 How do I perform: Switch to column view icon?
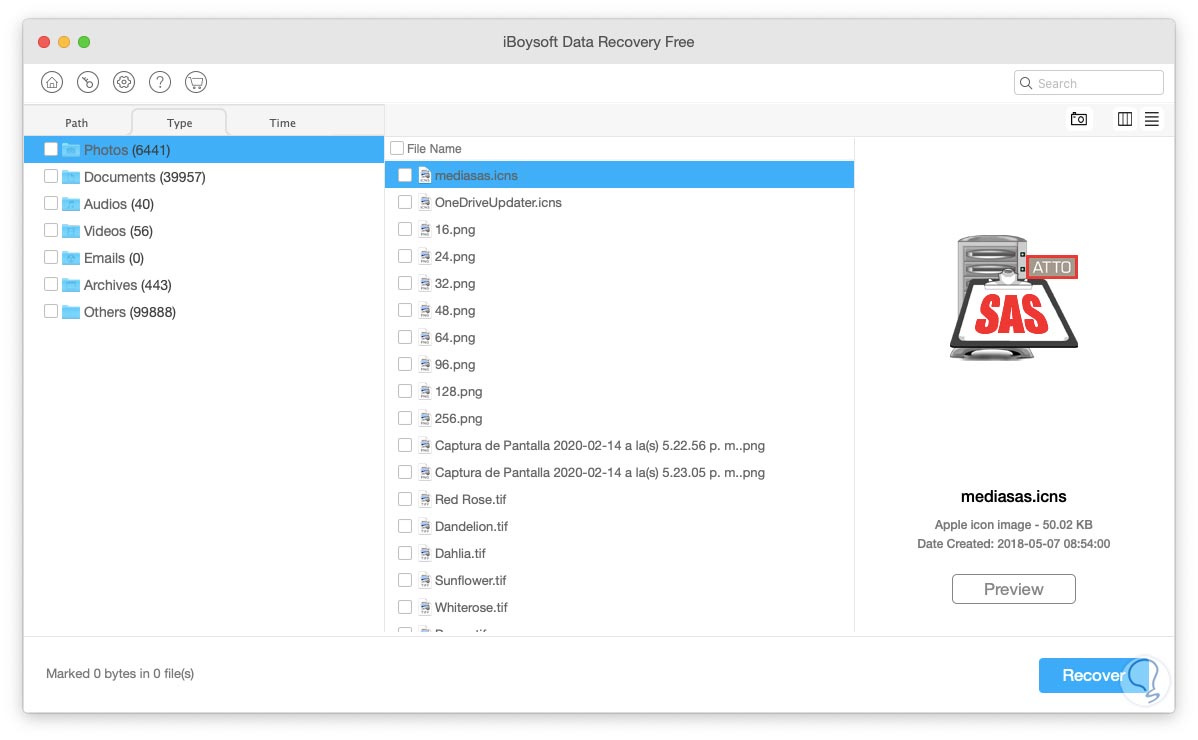click(x=1125, y=119)
